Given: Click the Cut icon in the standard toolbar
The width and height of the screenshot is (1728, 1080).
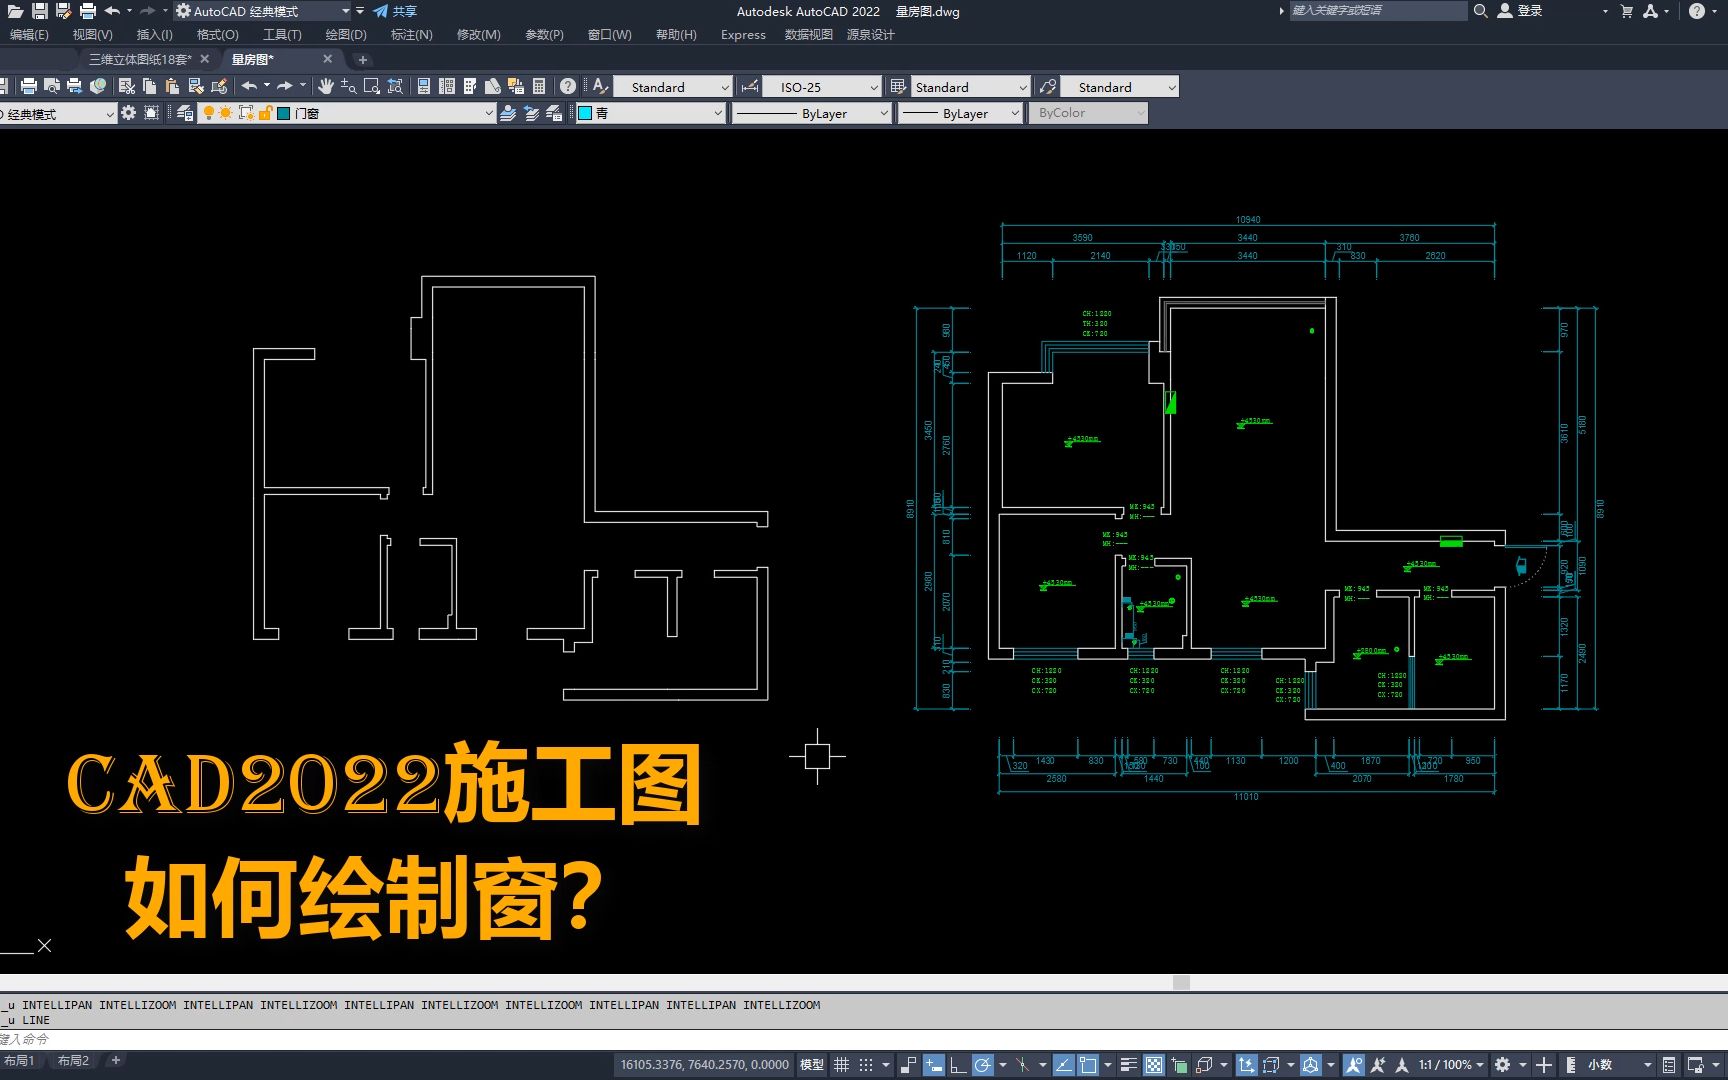Looking at the screenshot, I should point(127,86).
